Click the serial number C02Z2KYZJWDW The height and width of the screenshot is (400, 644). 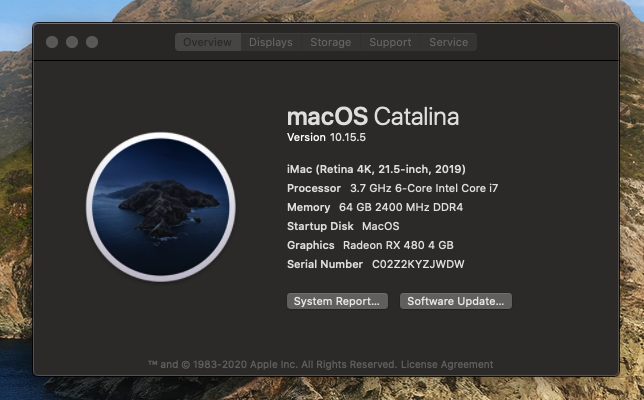pos(418,264)
